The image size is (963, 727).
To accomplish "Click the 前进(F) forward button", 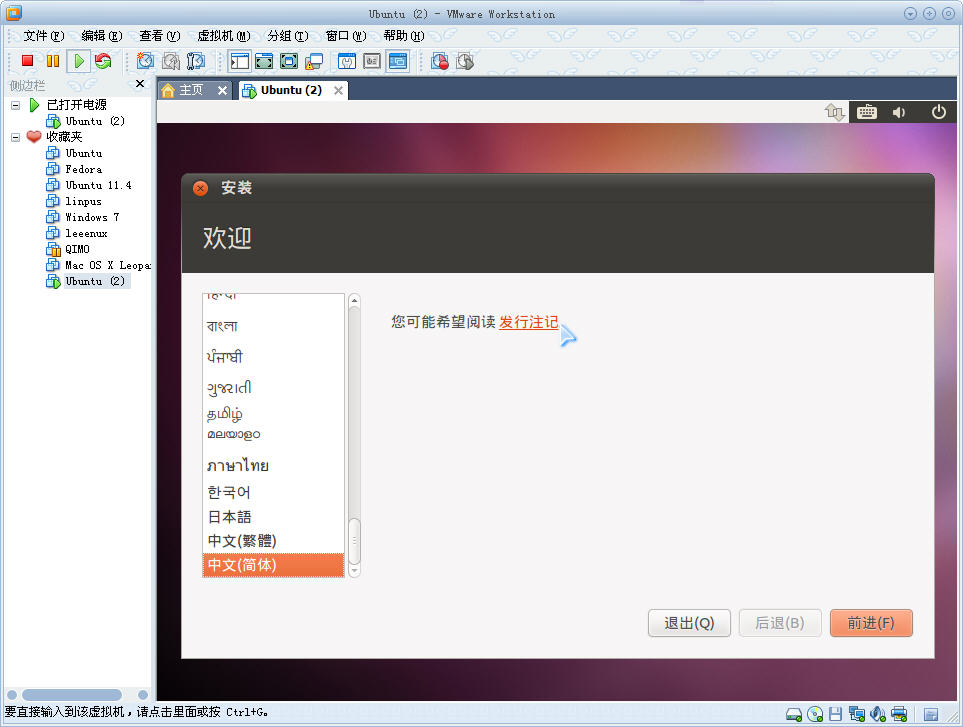I will tap(871, 623).
